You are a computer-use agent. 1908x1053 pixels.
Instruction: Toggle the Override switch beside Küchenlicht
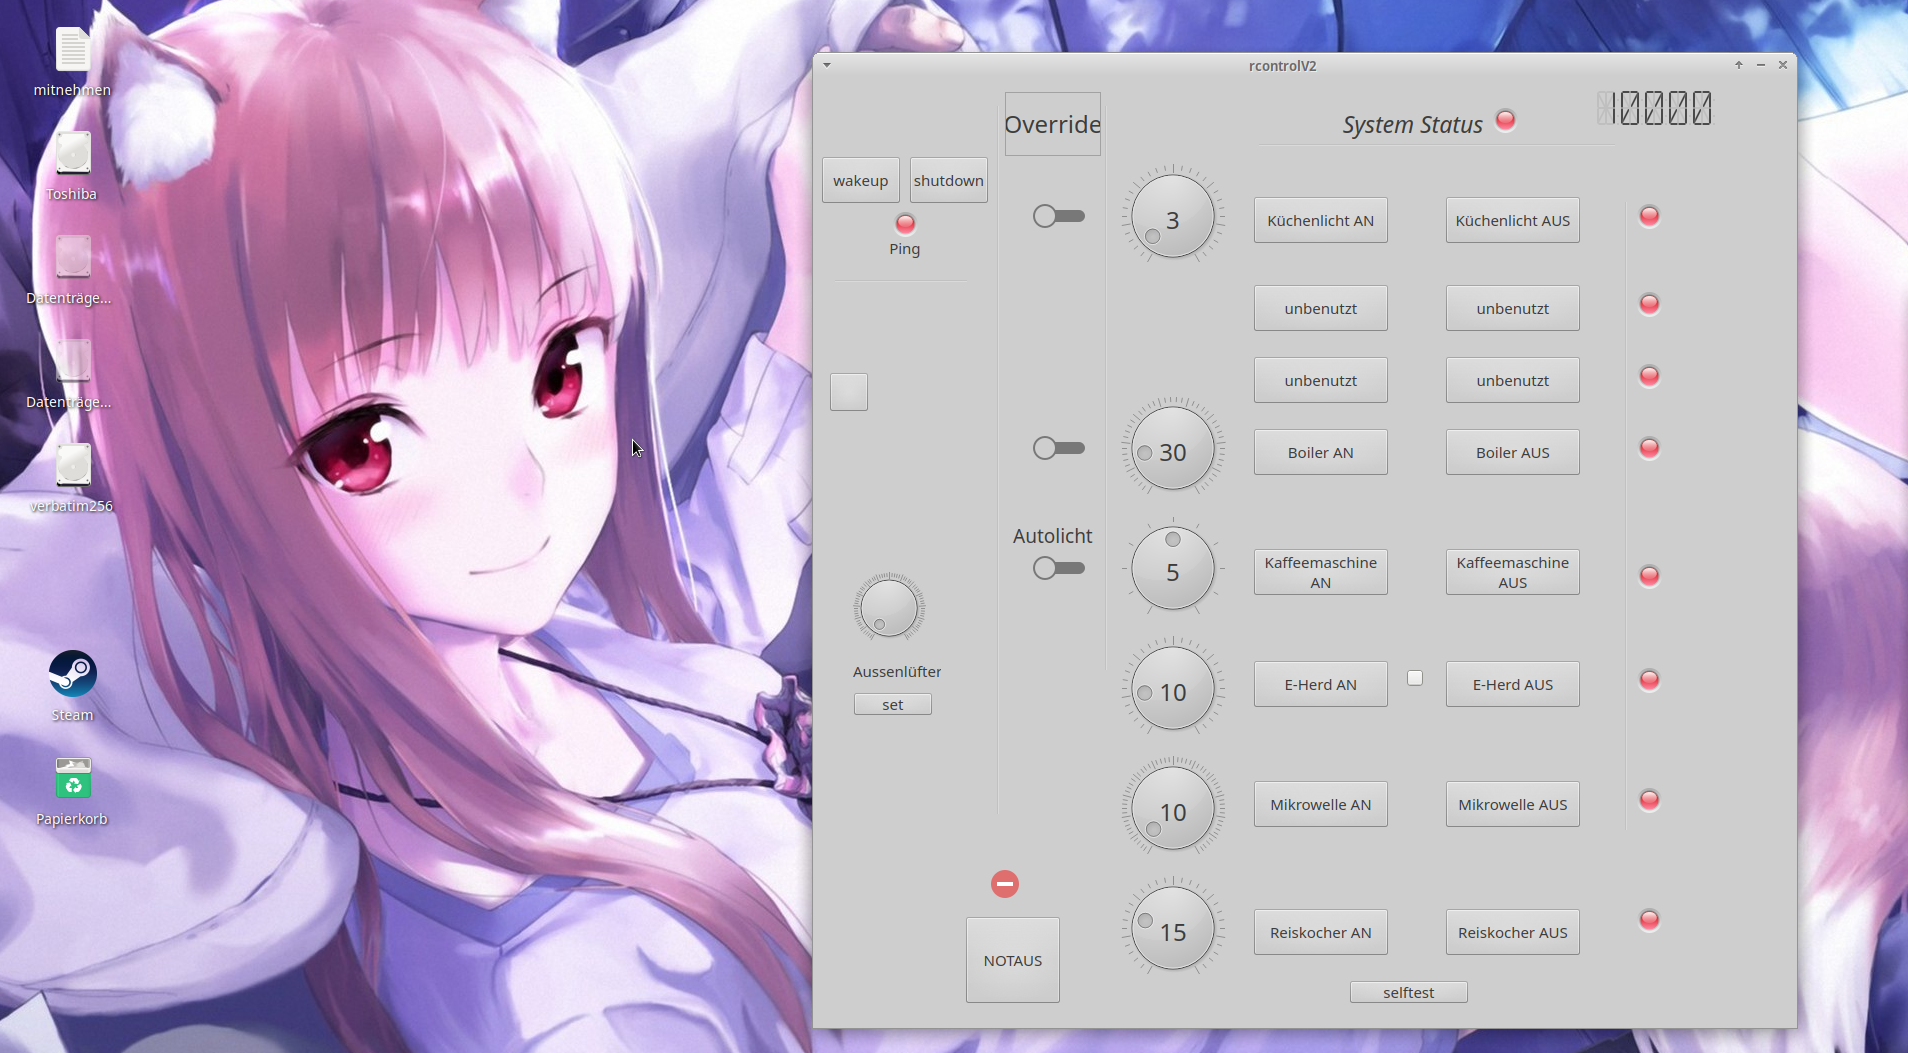1059,216
